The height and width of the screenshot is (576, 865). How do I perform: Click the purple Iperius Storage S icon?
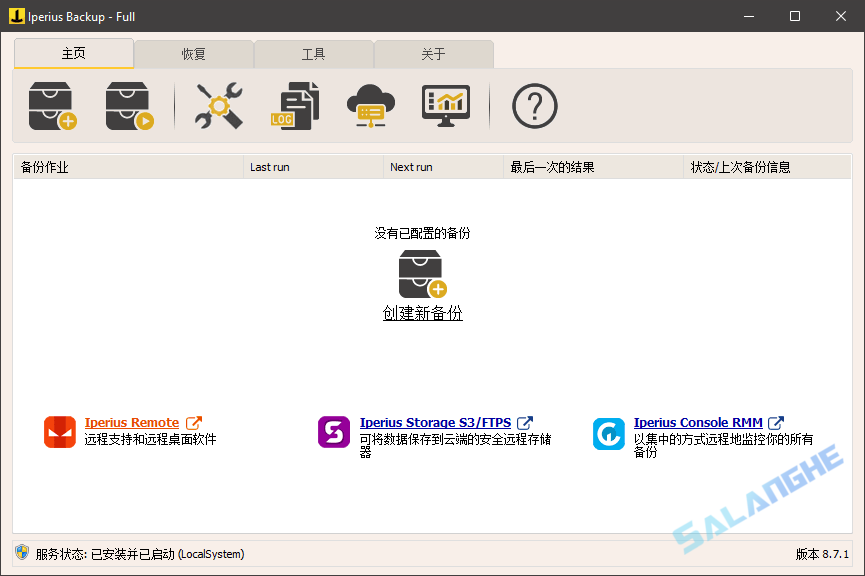pyautogui.click(x=333, y=433)
